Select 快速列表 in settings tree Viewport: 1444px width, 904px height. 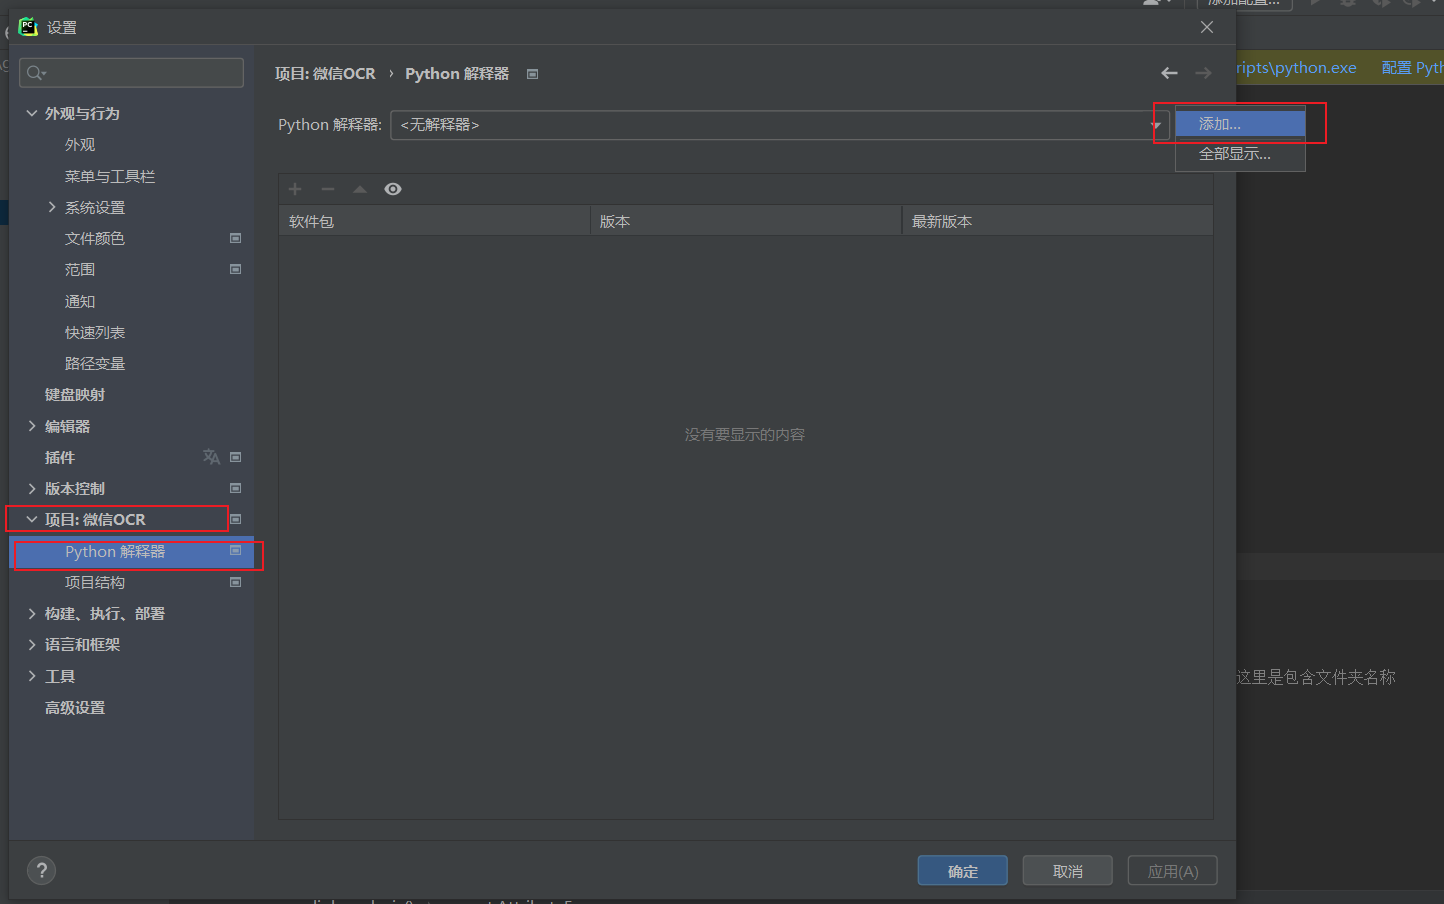[x=95, y=332]
